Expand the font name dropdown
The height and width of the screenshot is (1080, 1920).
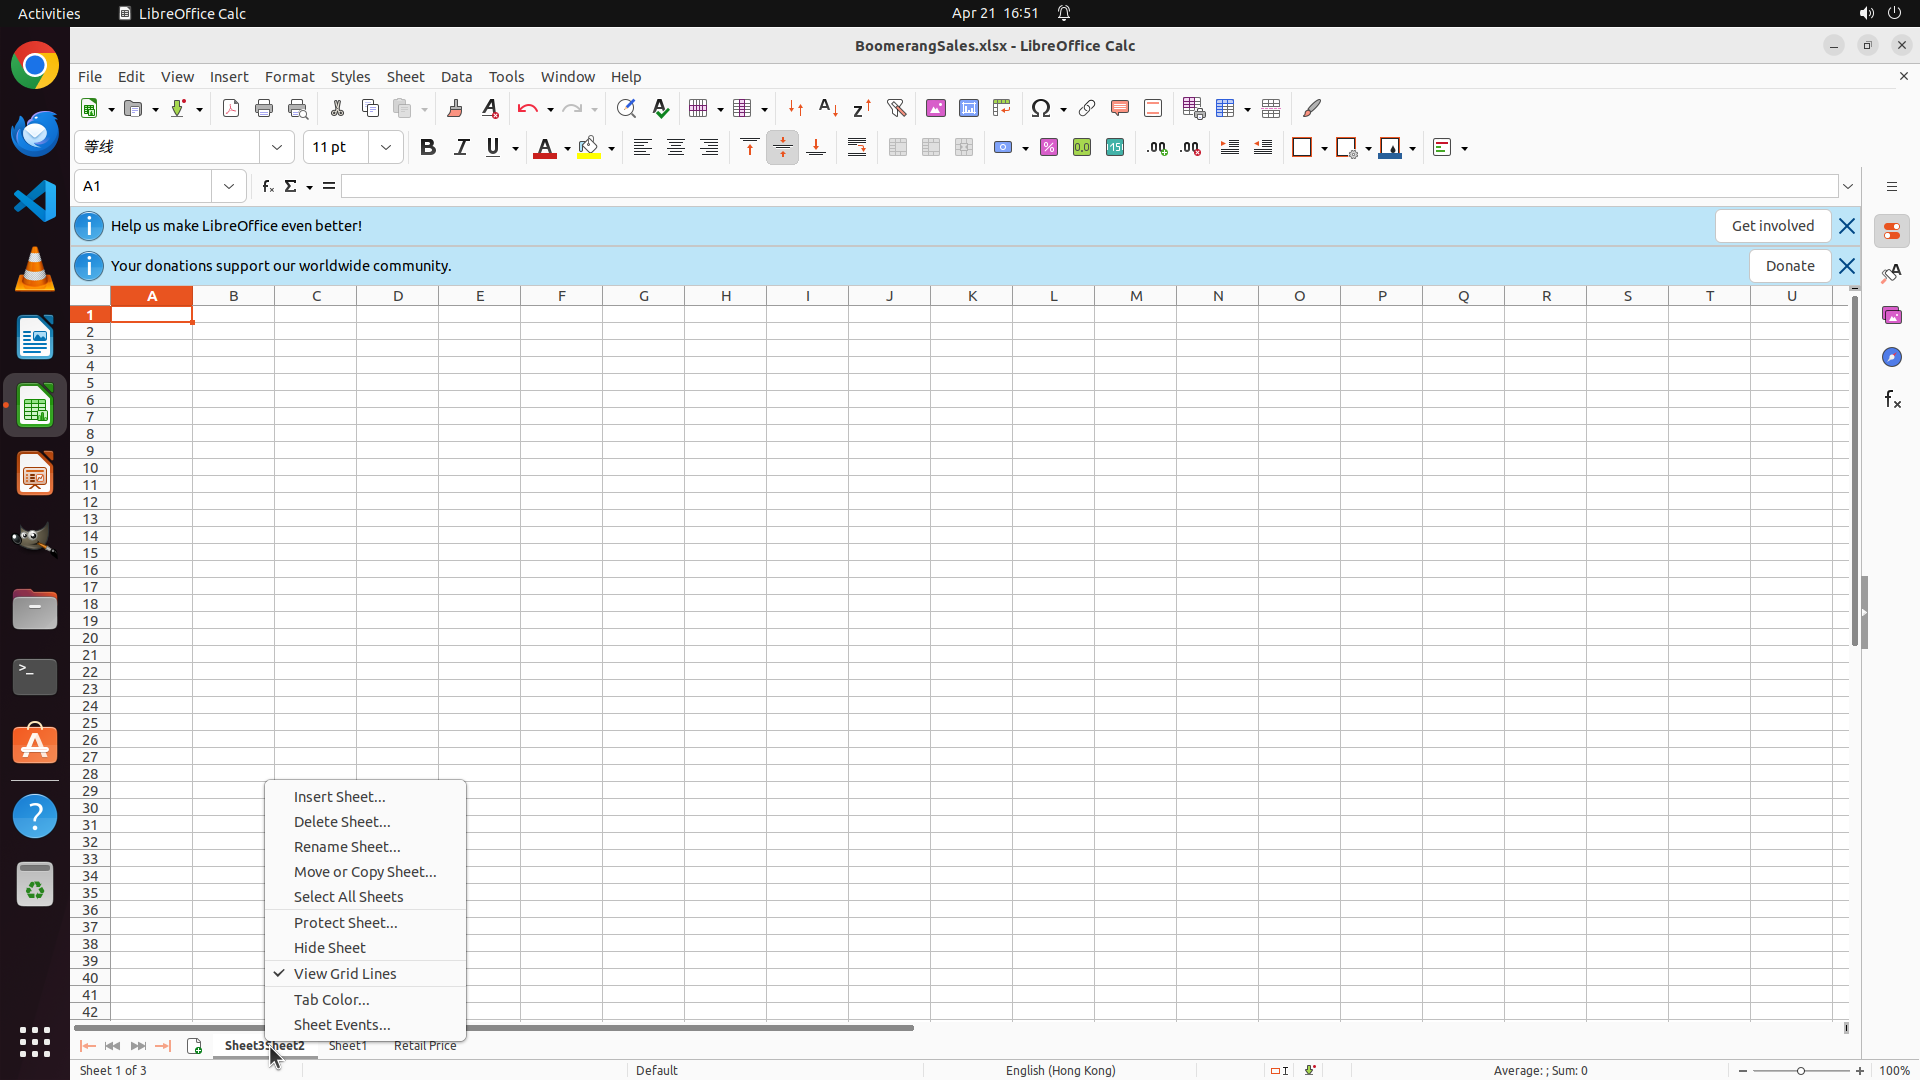[x=277, y=148]
